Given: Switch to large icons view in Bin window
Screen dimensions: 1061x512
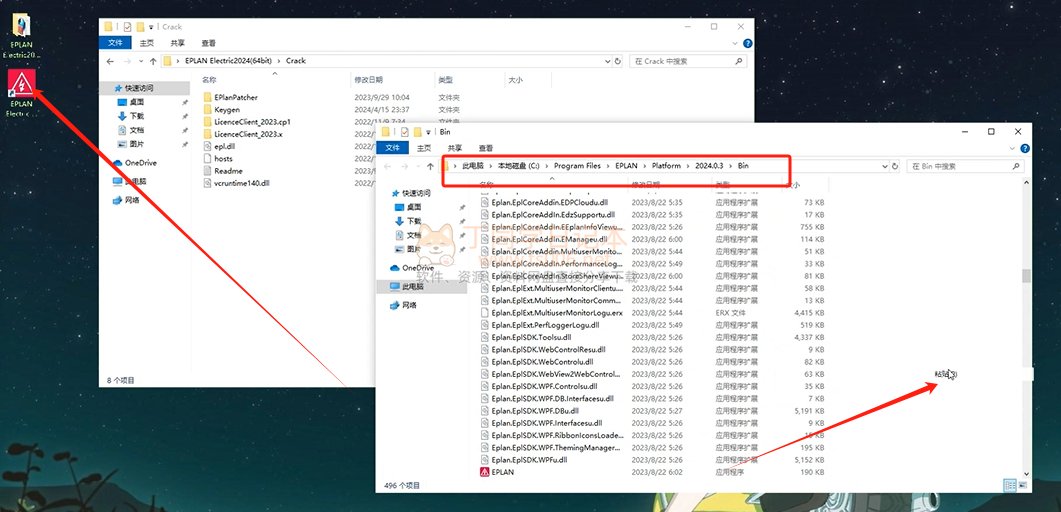Looking at the screenshot, I should [1023, 485].
